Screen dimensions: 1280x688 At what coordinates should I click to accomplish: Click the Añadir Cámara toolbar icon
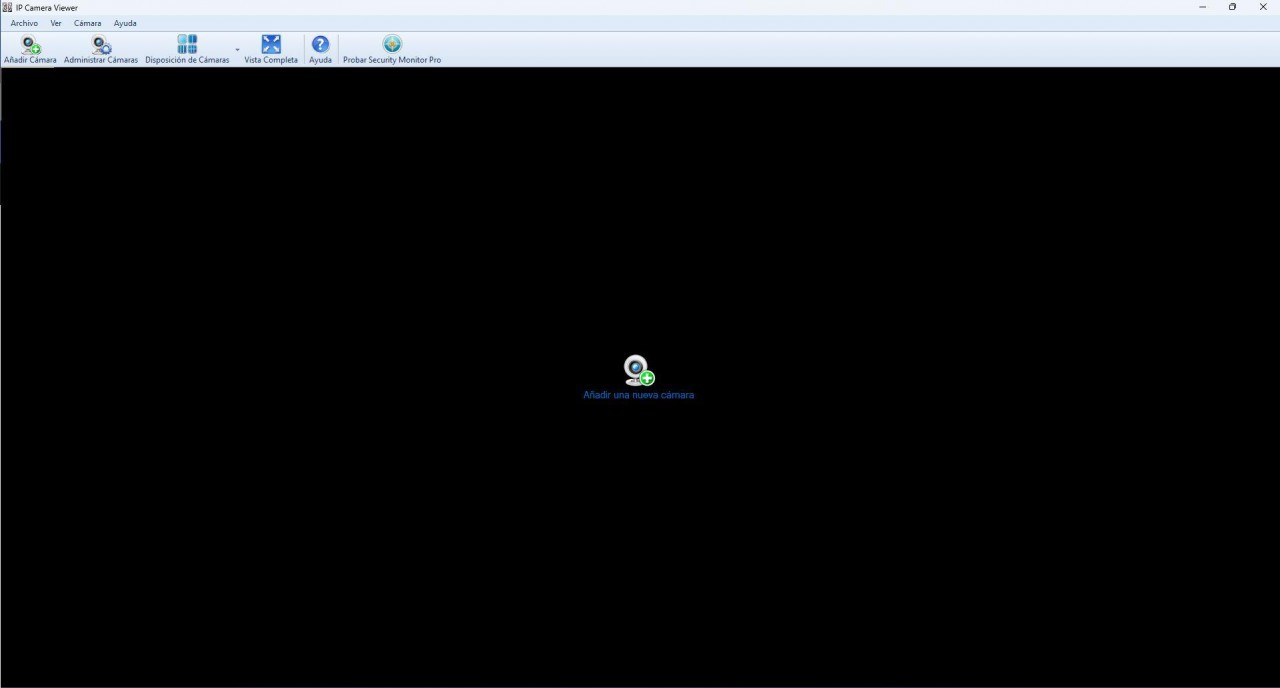click(x=31, y=44)
